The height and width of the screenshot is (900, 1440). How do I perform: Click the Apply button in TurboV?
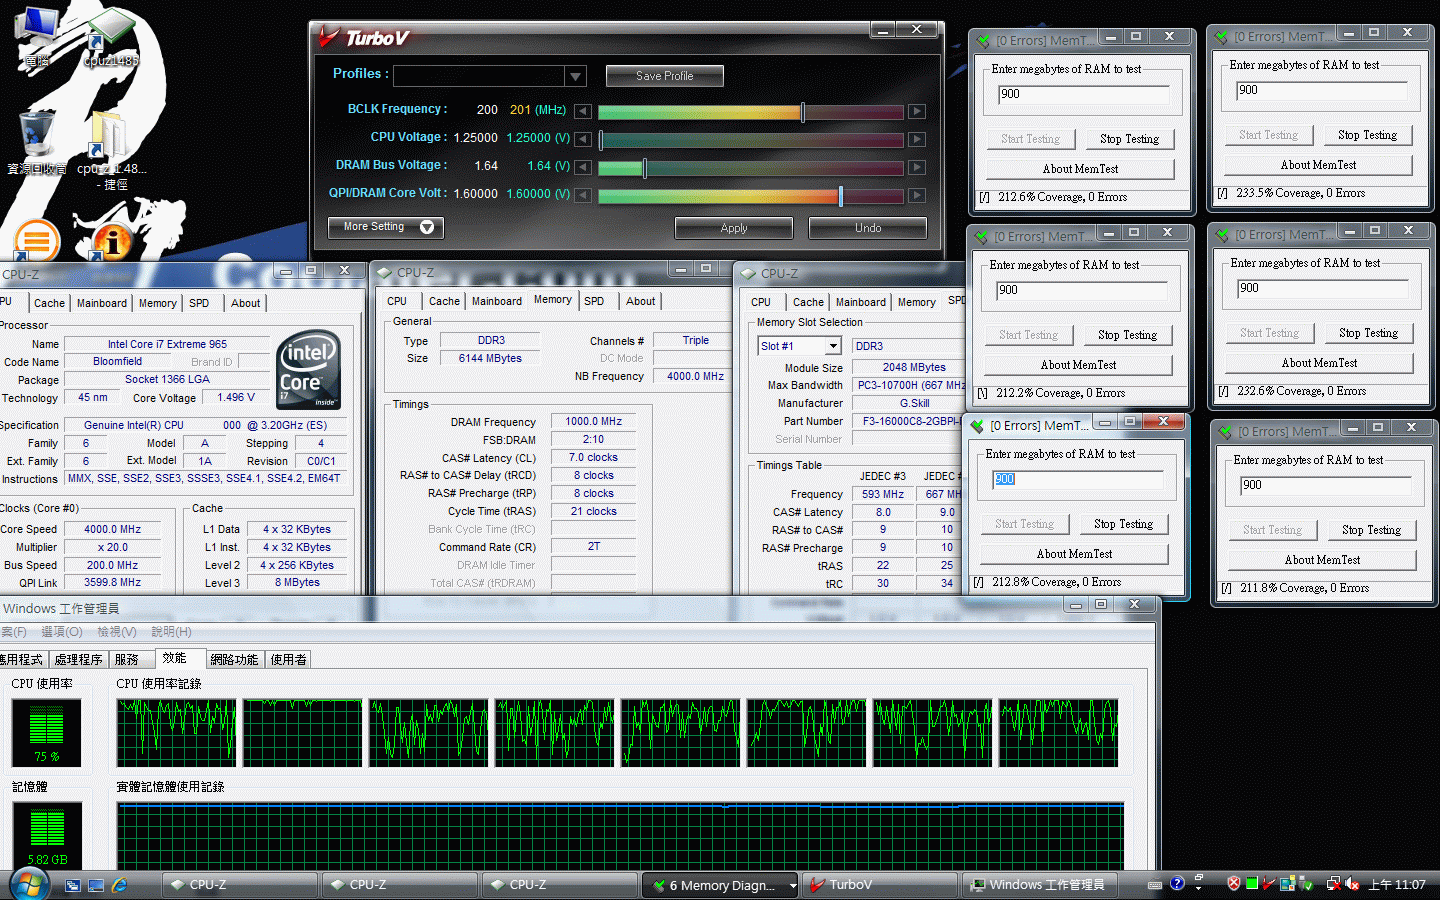[x=734, y=228]
